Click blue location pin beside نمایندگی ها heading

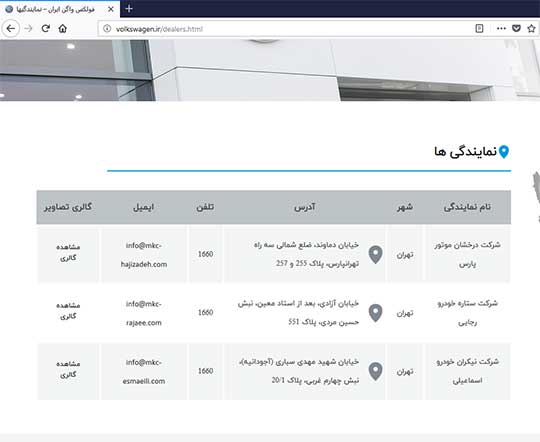pyautogui.click(x=504, y=152)
